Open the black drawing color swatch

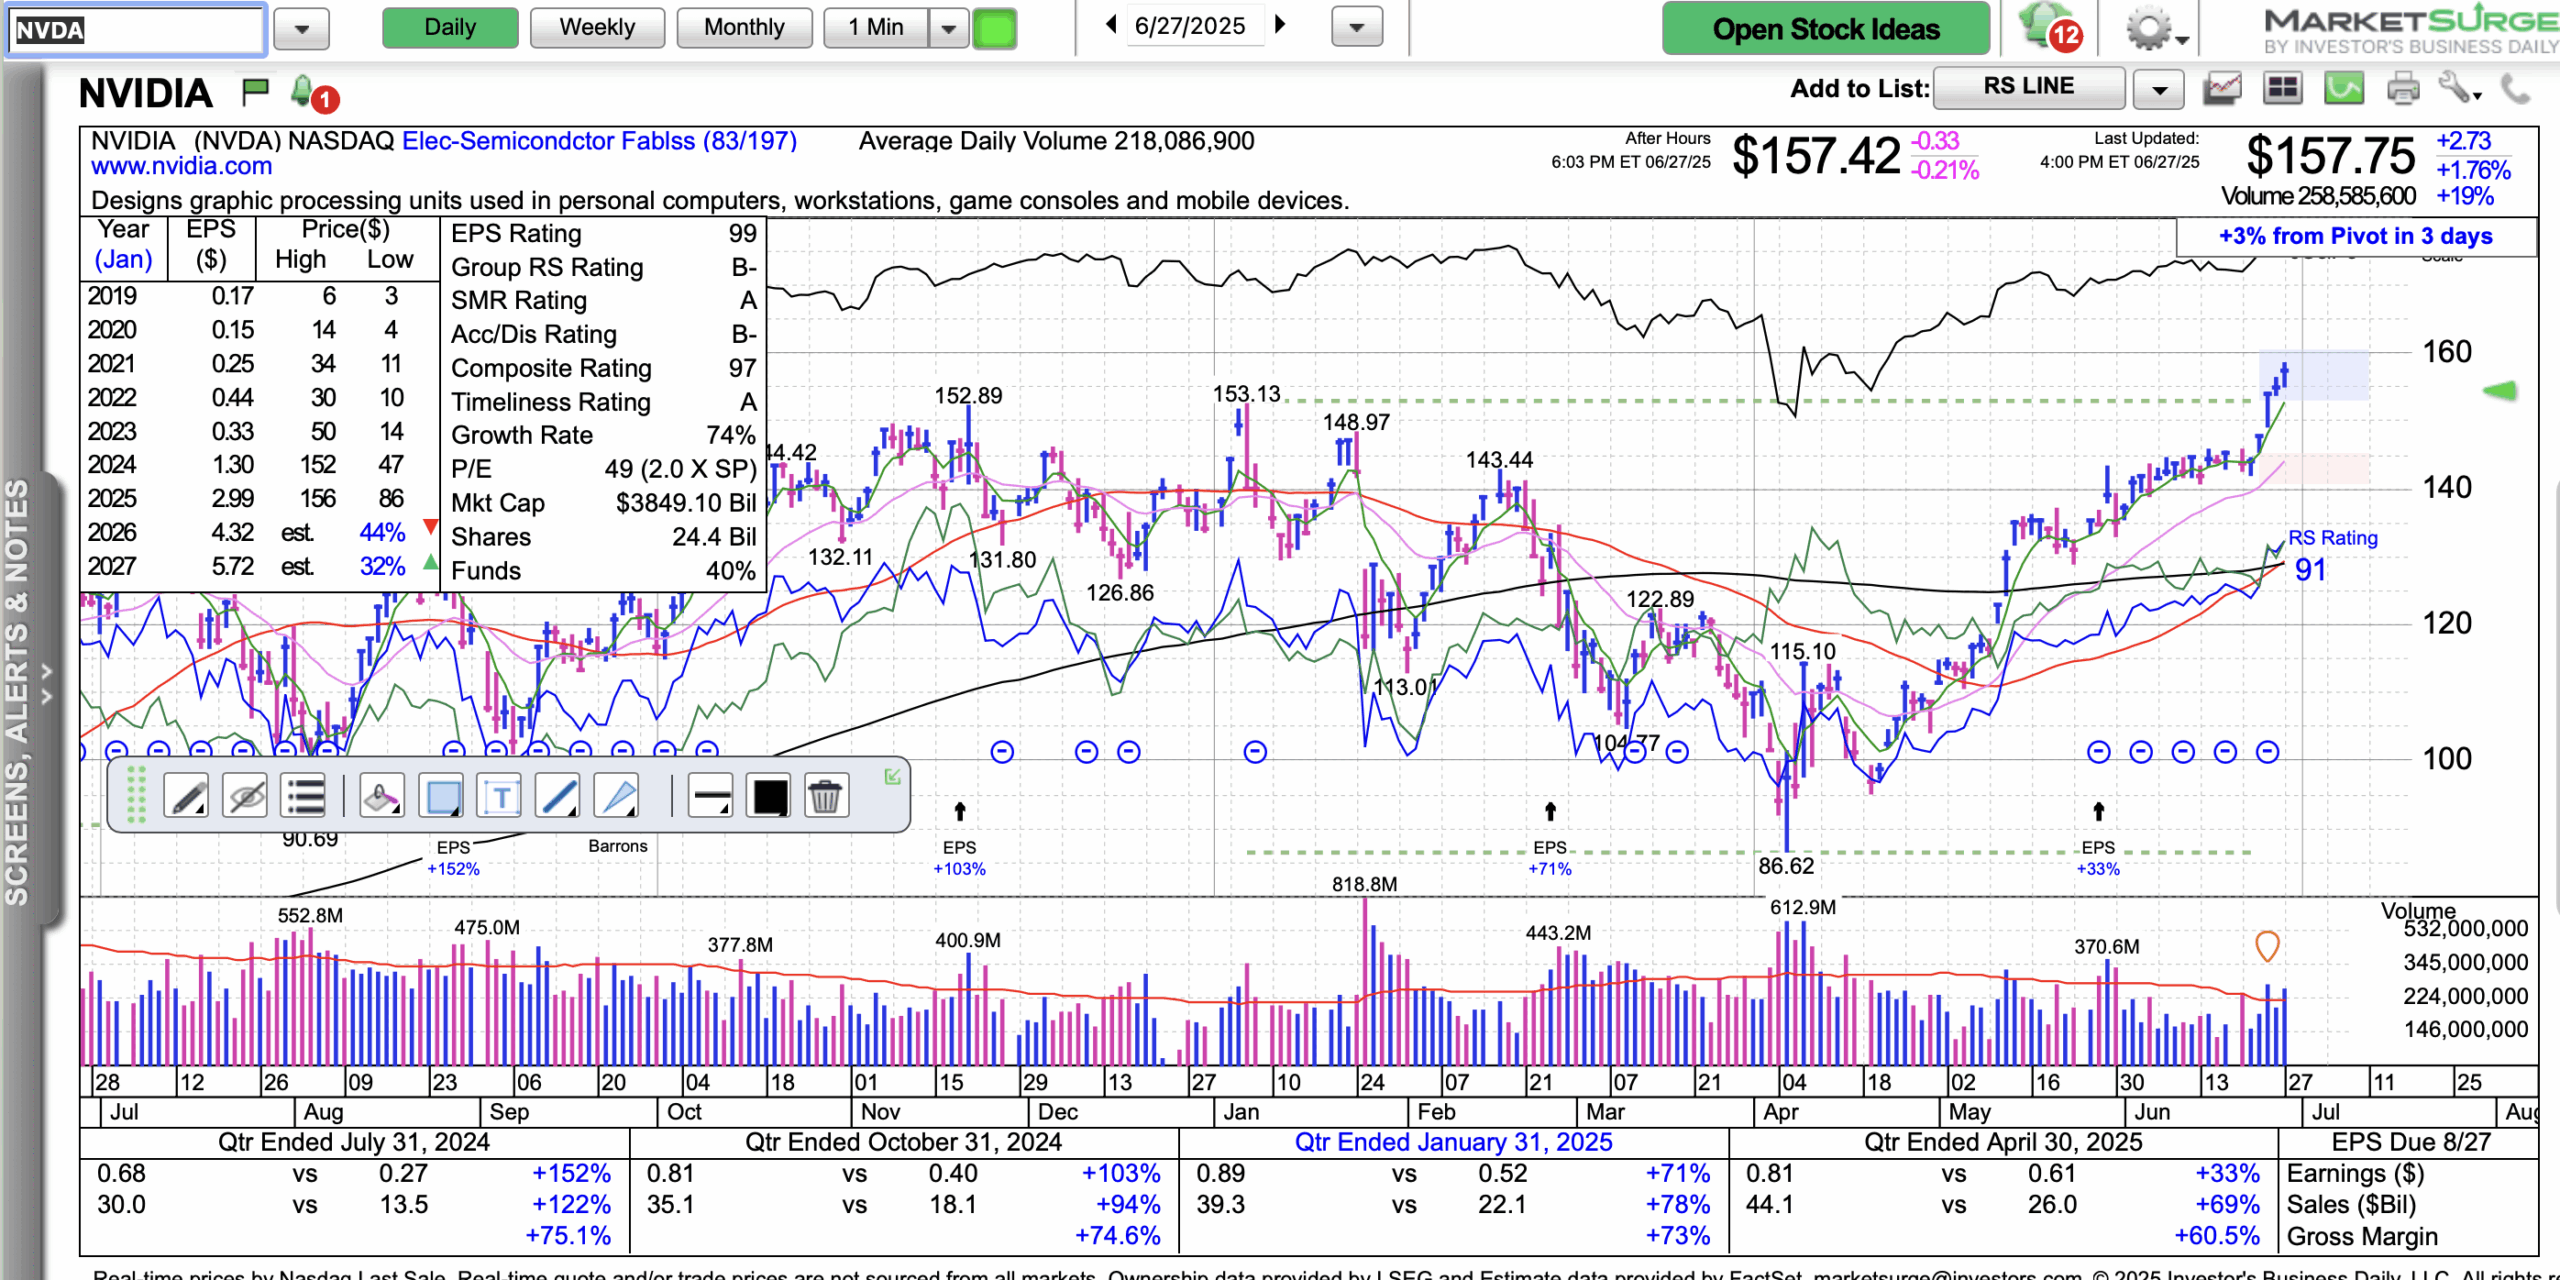click(x=769, y=797)
